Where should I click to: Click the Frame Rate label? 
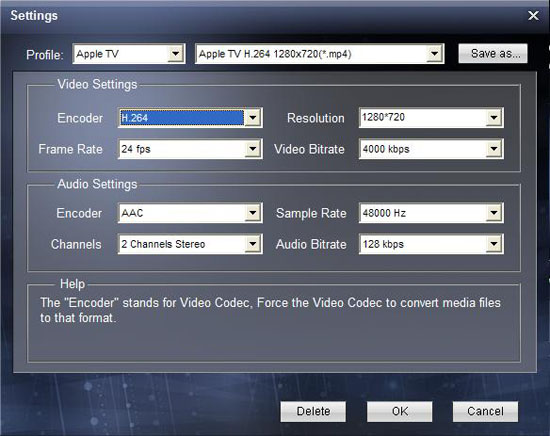point(71,149)
